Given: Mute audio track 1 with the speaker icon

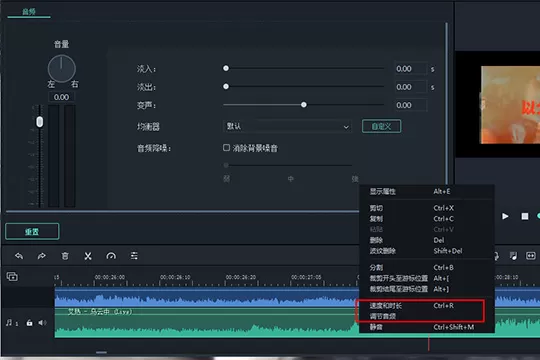Looking at the screenshot, I should click(x=42, y=323).
